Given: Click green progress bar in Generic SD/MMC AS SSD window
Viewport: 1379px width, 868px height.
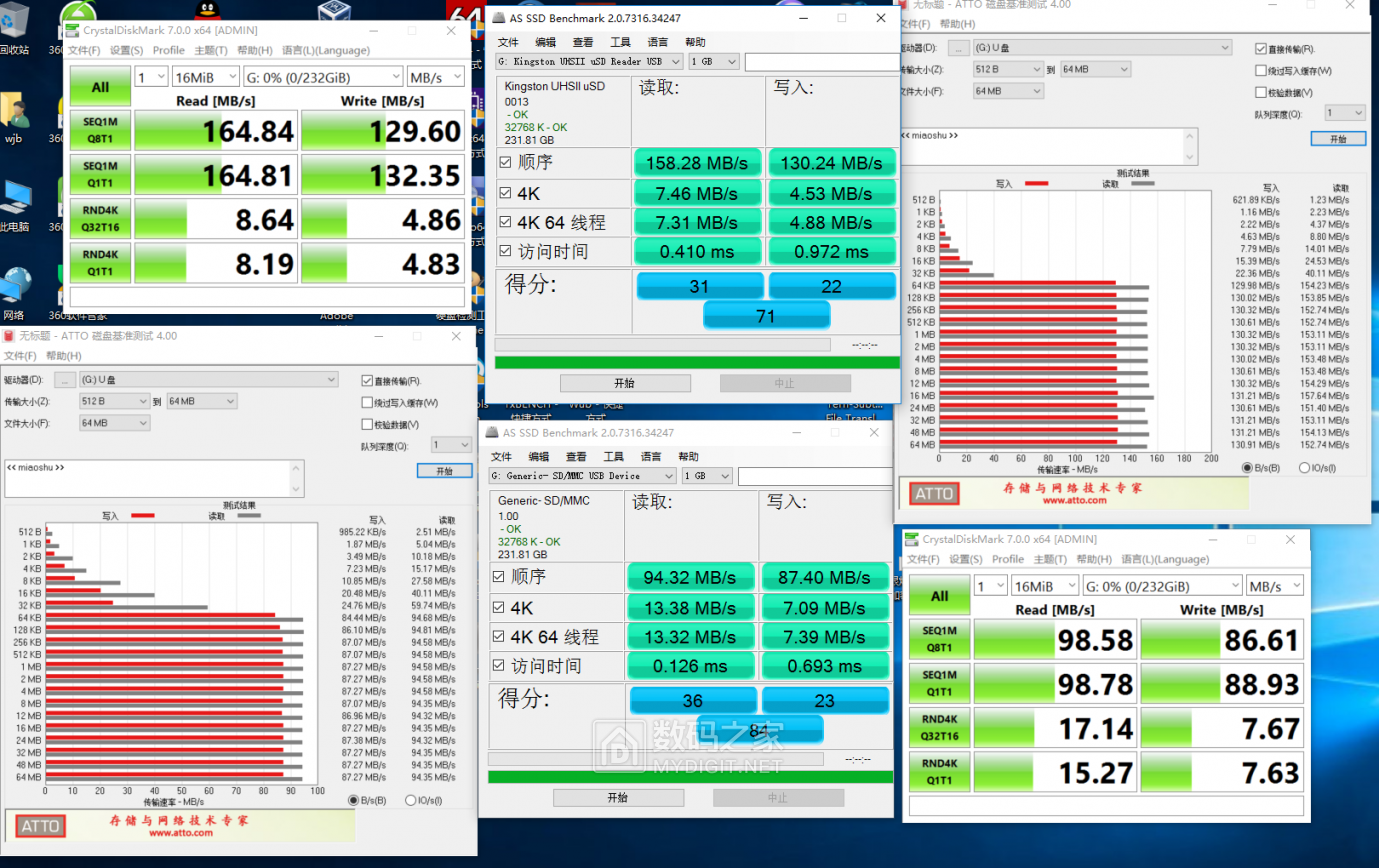Looking at the screenshot, I should point(690,776).
